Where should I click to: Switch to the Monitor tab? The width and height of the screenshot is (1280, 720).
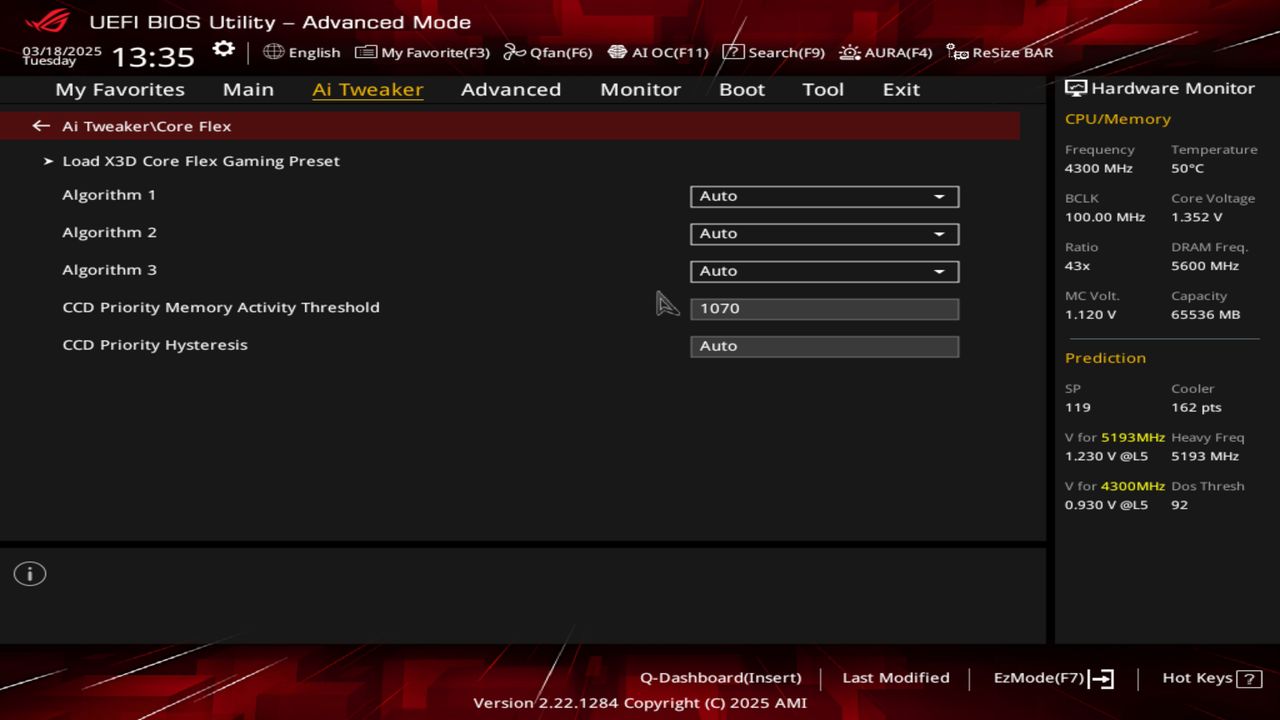coord(640,90)
